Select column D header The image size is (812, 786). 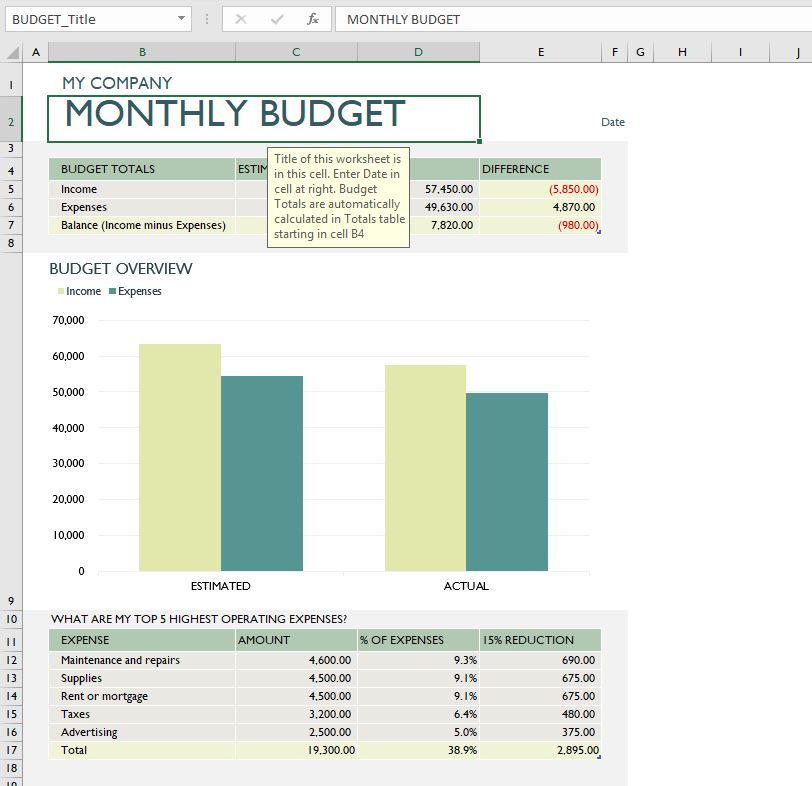tap(418, 52)
